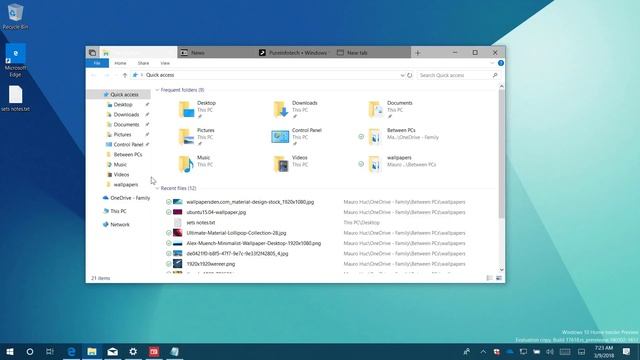Switch to the Pureinfotech Windows tab
The width and height of the screenshot is (640, 360).
(296, 53)
